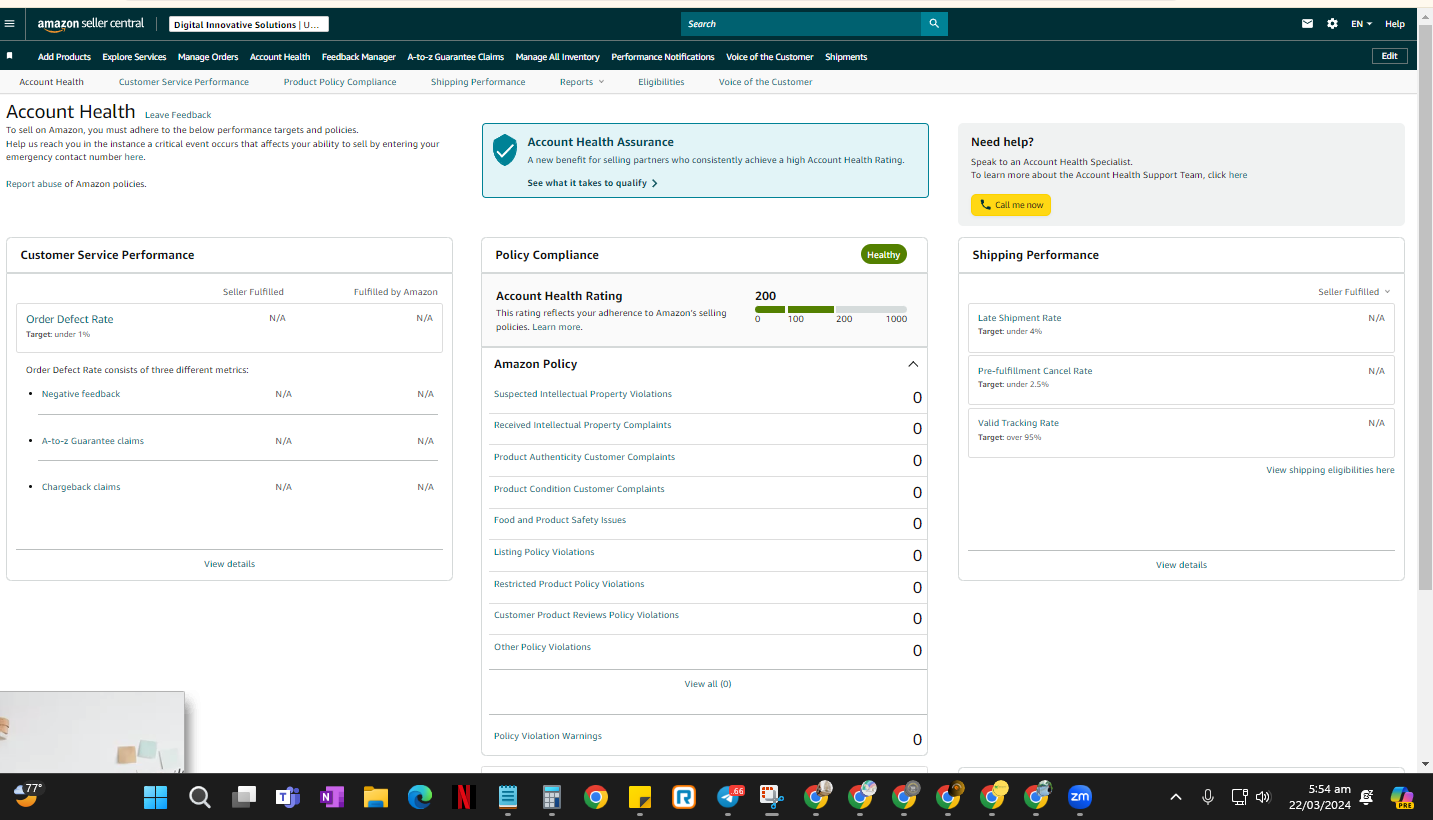This screenshot has height=820, width=1433.
Task: Click the Leave Feedback link
Action: (178, 115)
